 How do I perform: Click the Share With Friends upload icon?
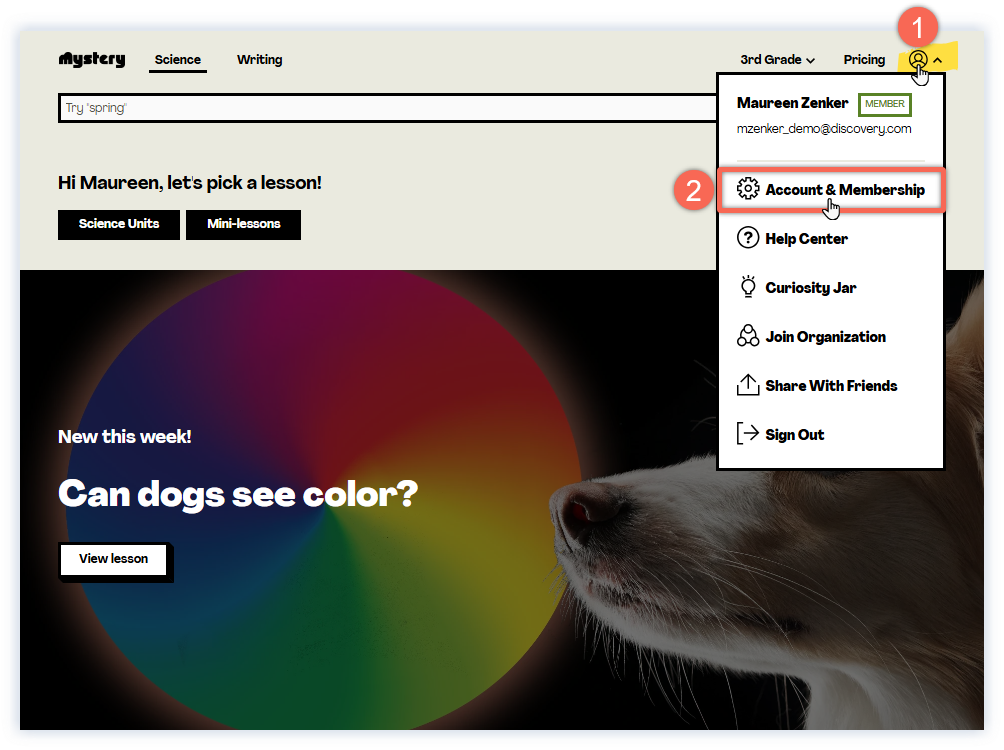748,384
